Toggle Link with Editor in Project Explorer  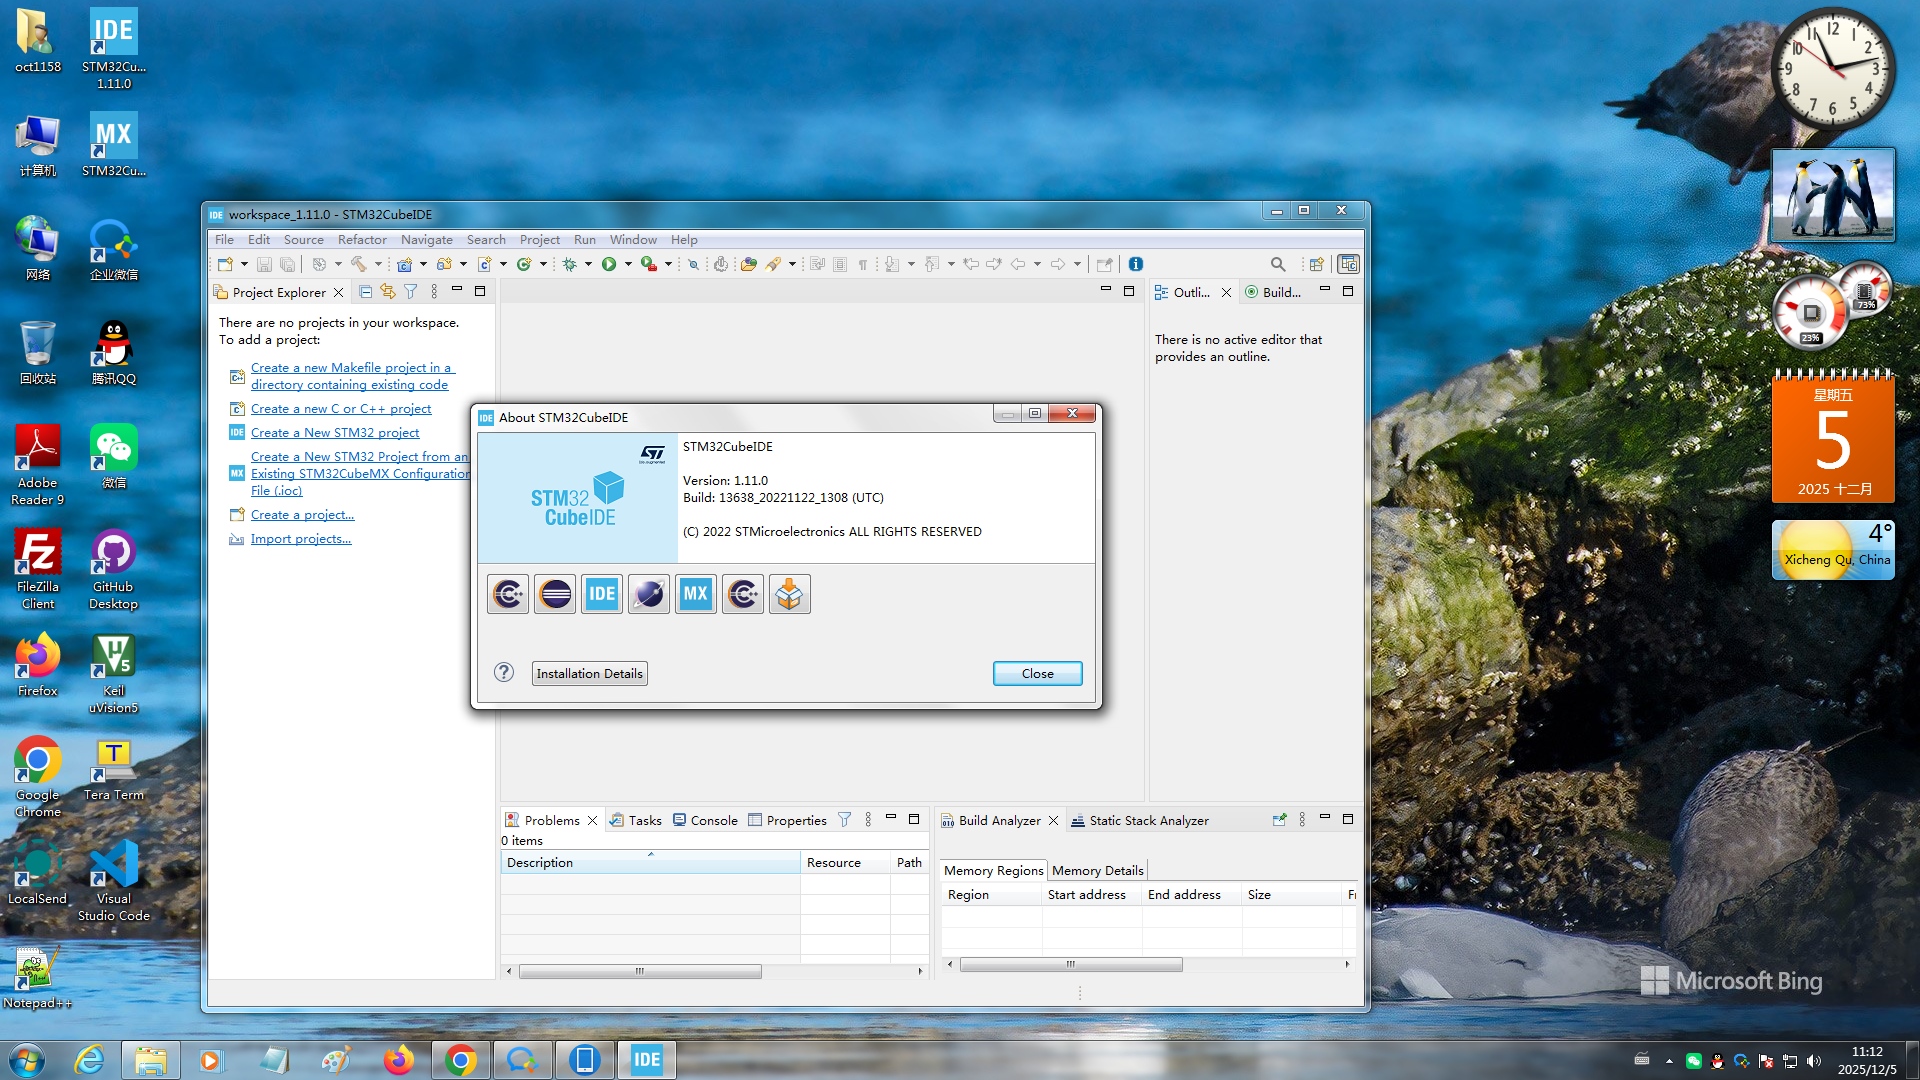[388, 292]
